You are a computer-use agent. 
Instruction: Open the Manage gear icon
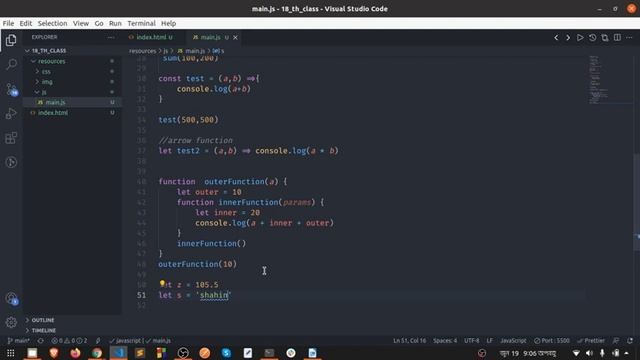11,322
